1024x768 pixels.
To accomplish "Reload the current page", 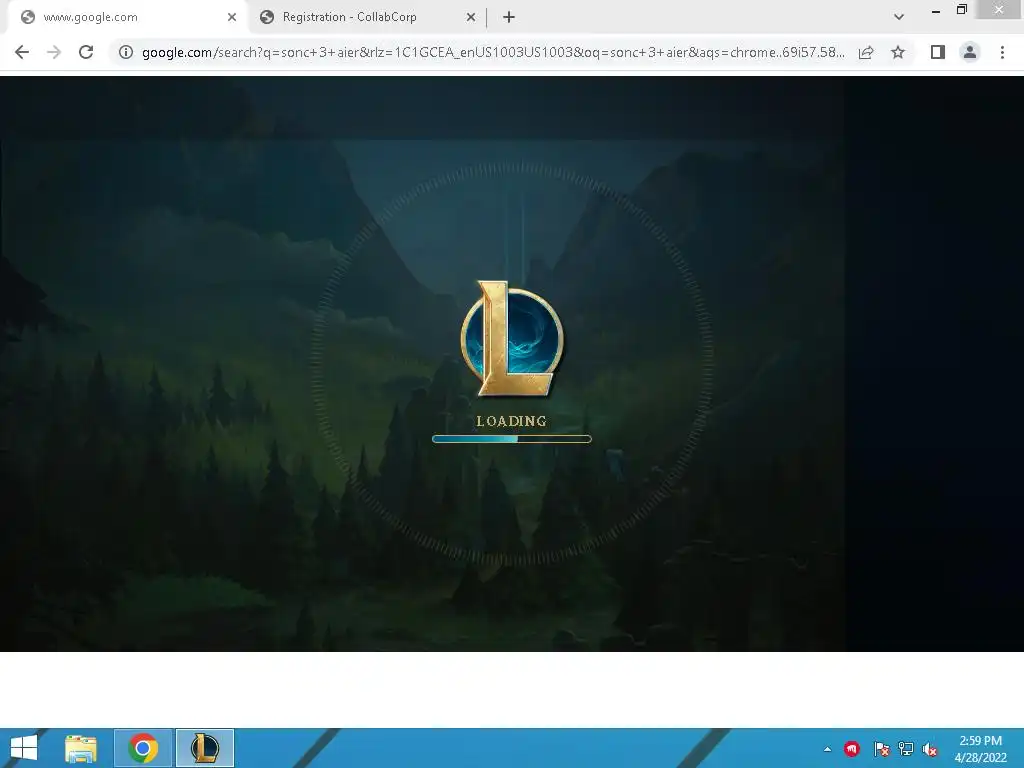I will click(86, 52).
